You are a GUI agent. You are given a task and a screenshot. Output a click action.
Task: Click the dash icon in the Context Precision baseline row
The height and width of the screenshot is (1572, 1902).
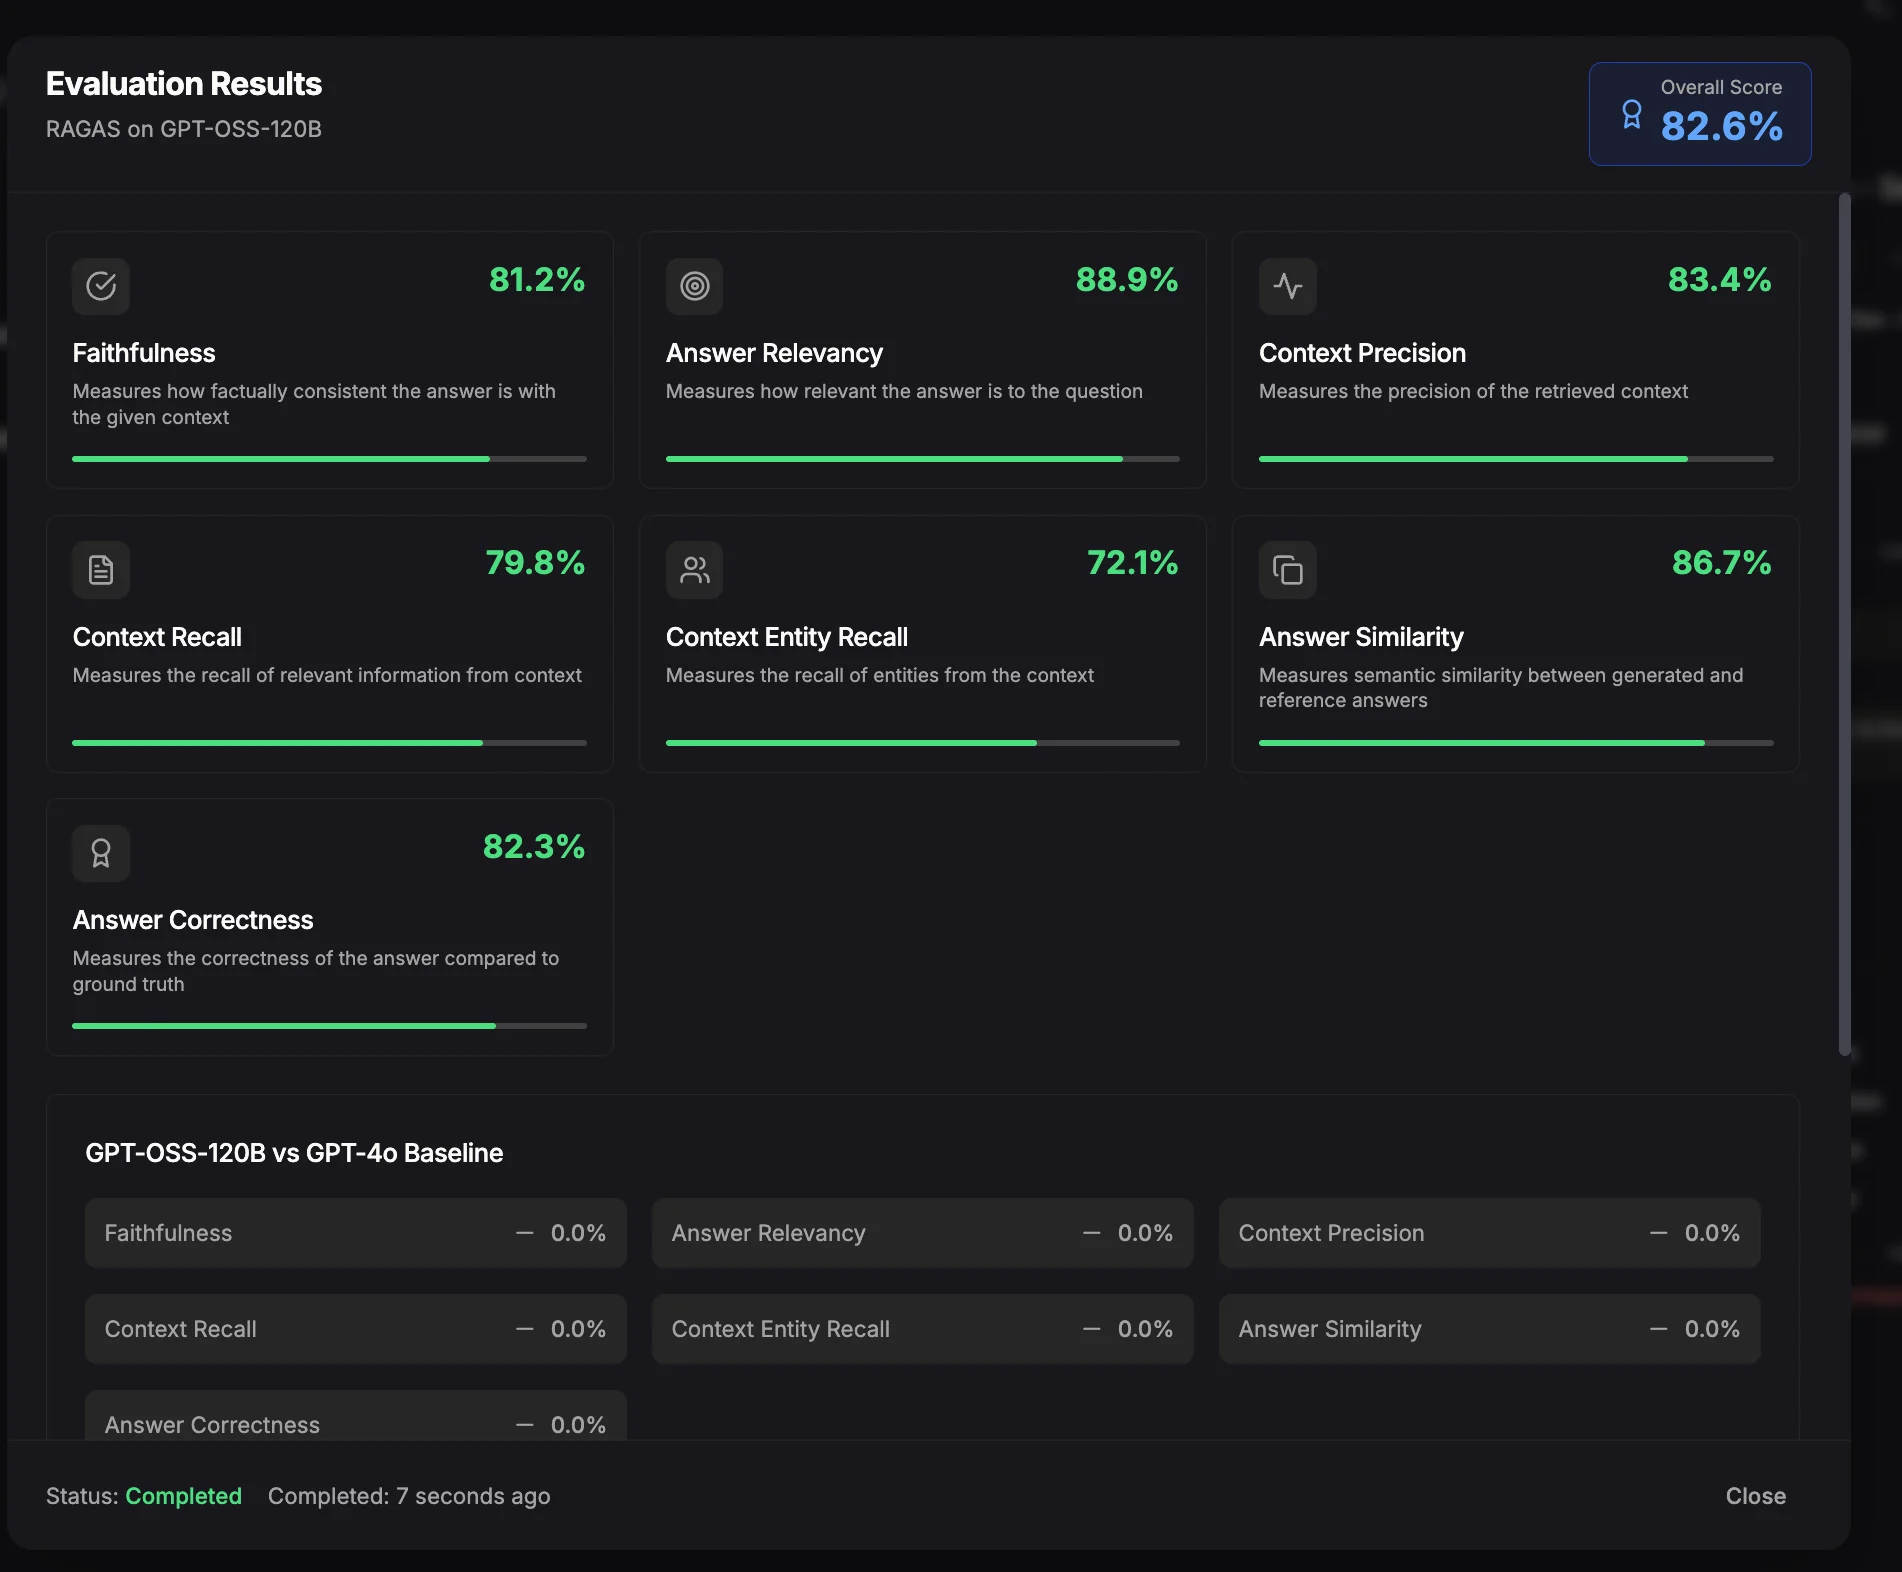point(1659,1233)
